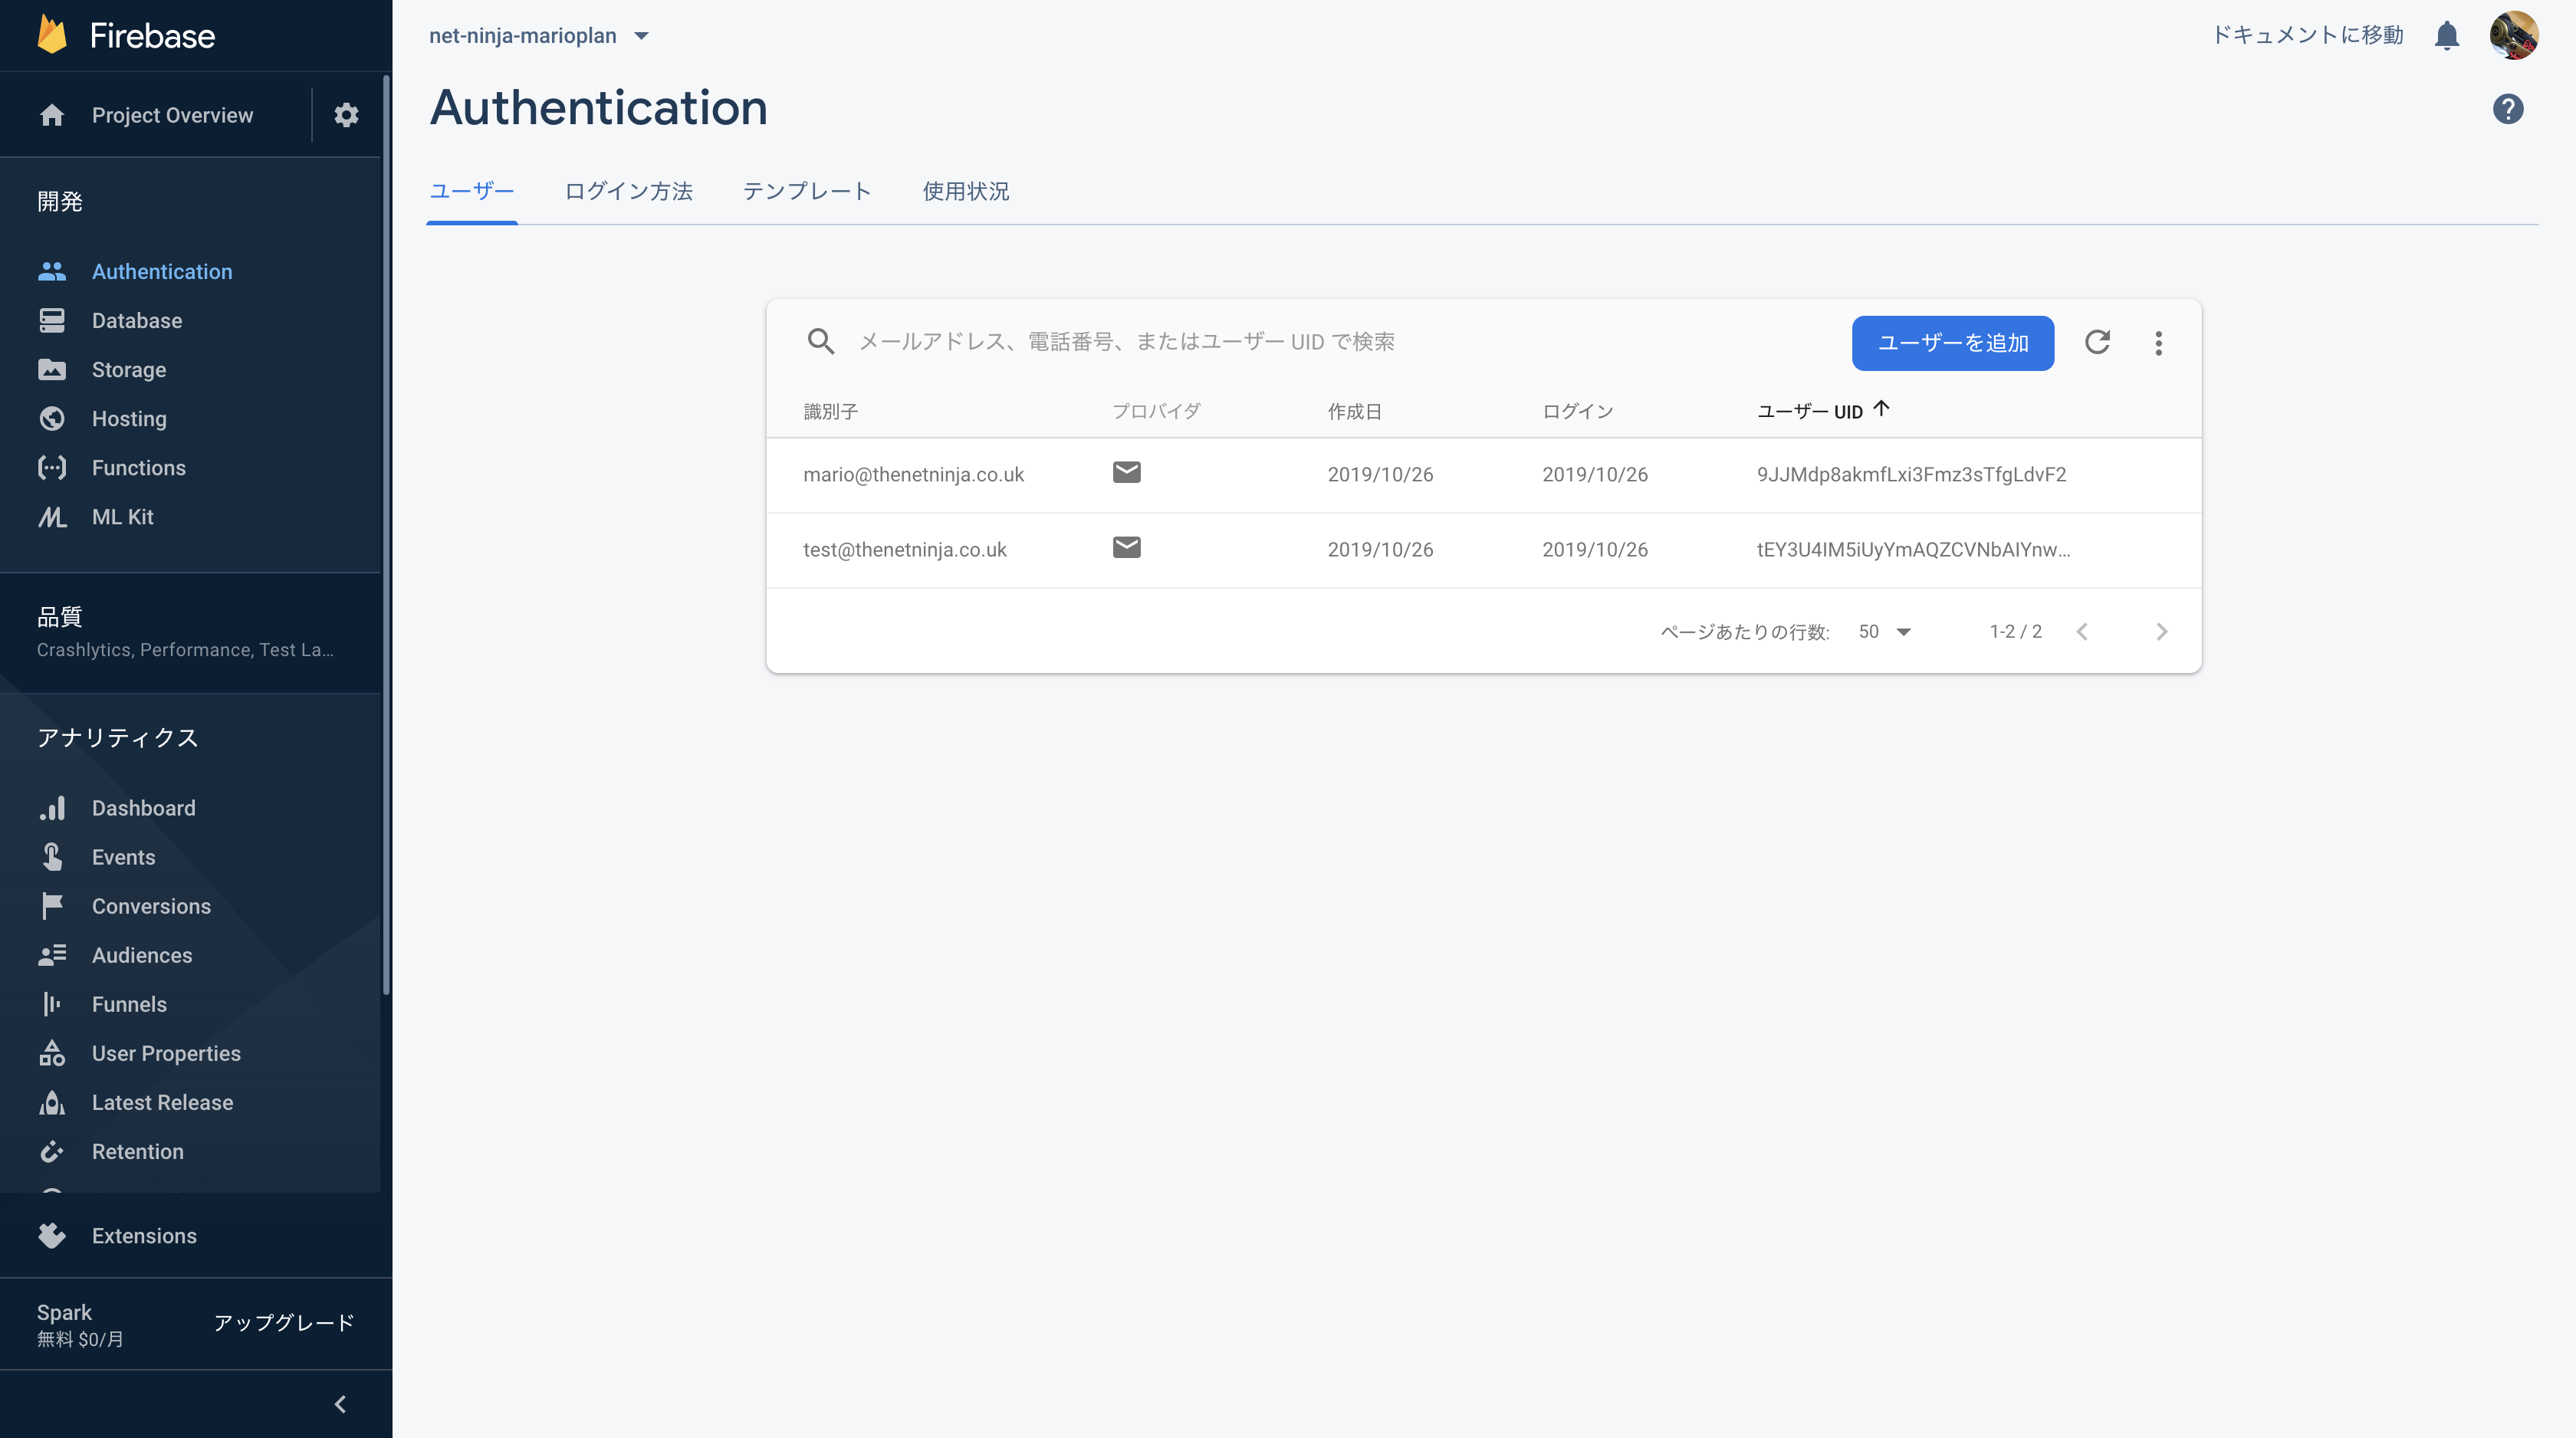Select the ユーザー tab

point(471,191)
